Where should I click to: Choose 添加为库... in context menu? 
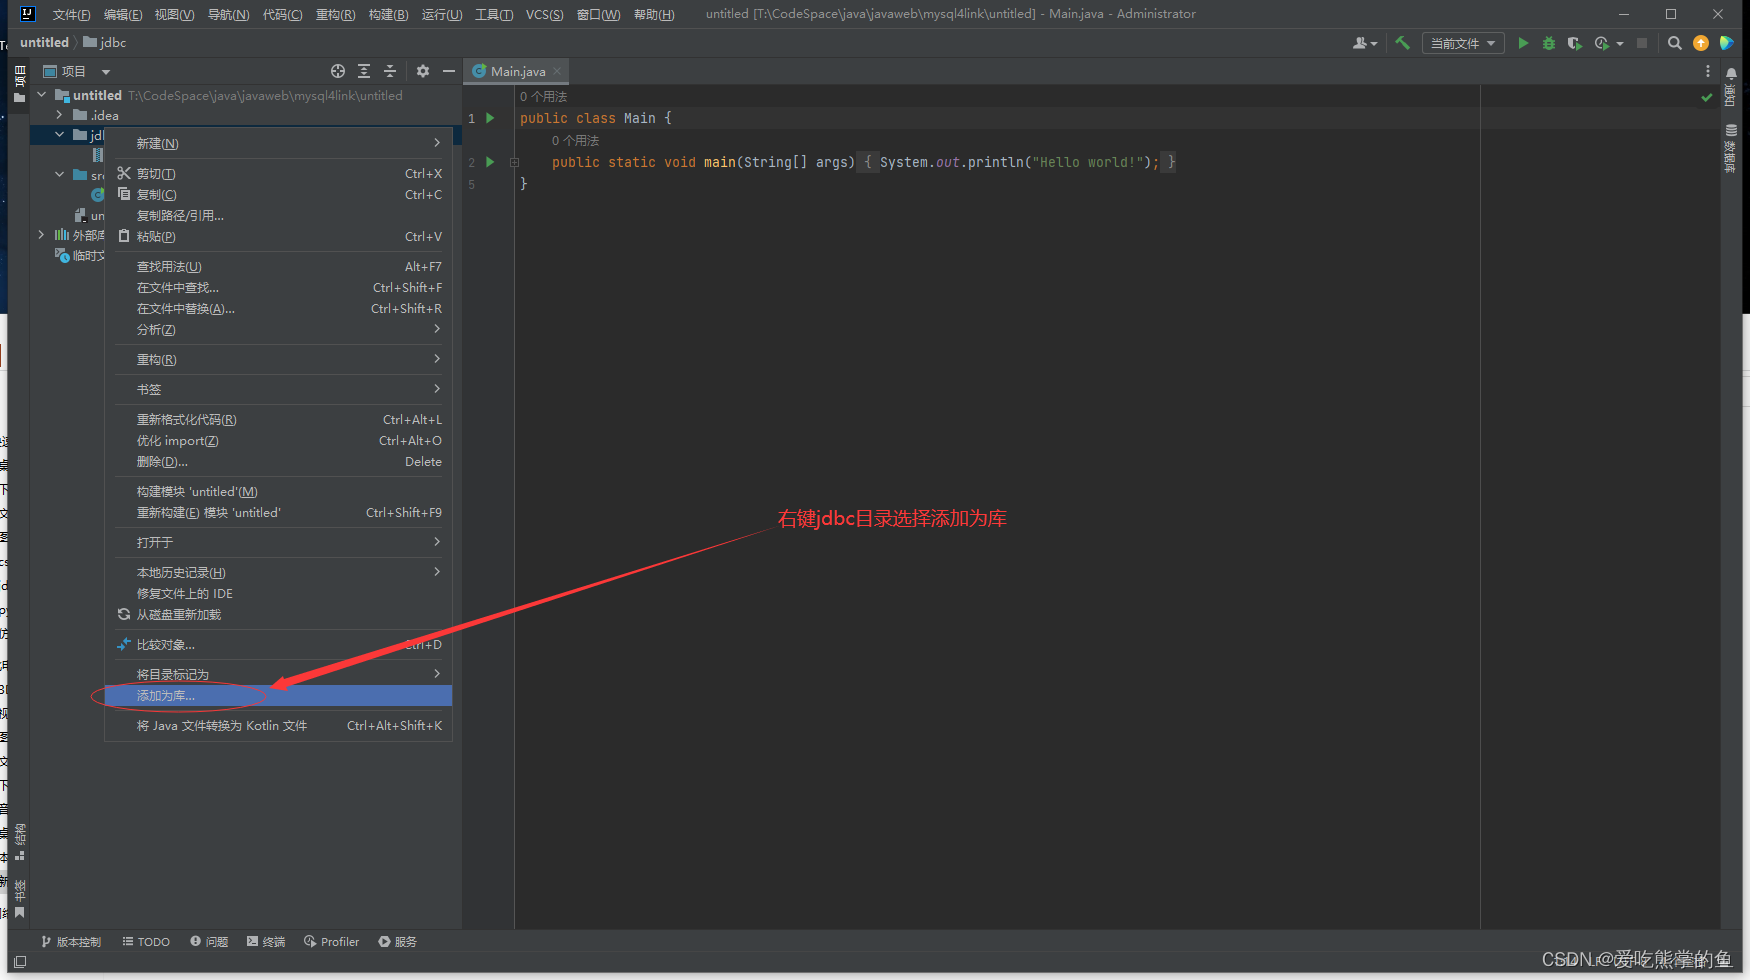(x=278, y=695)
